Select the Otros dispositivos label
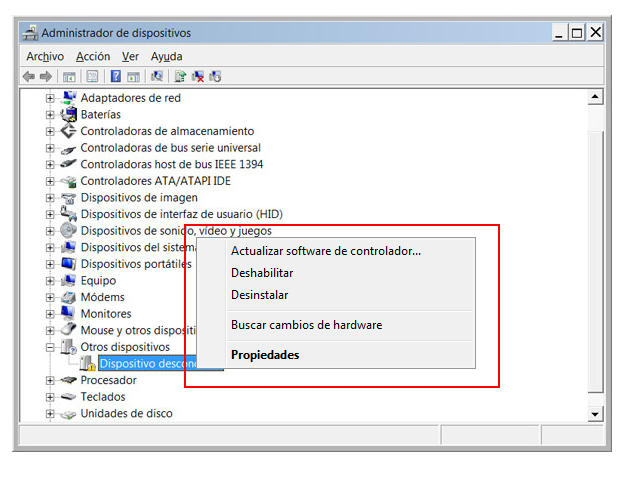Image resolution: width=626 pixels, height=503 pixels. [x=125, y=347]
